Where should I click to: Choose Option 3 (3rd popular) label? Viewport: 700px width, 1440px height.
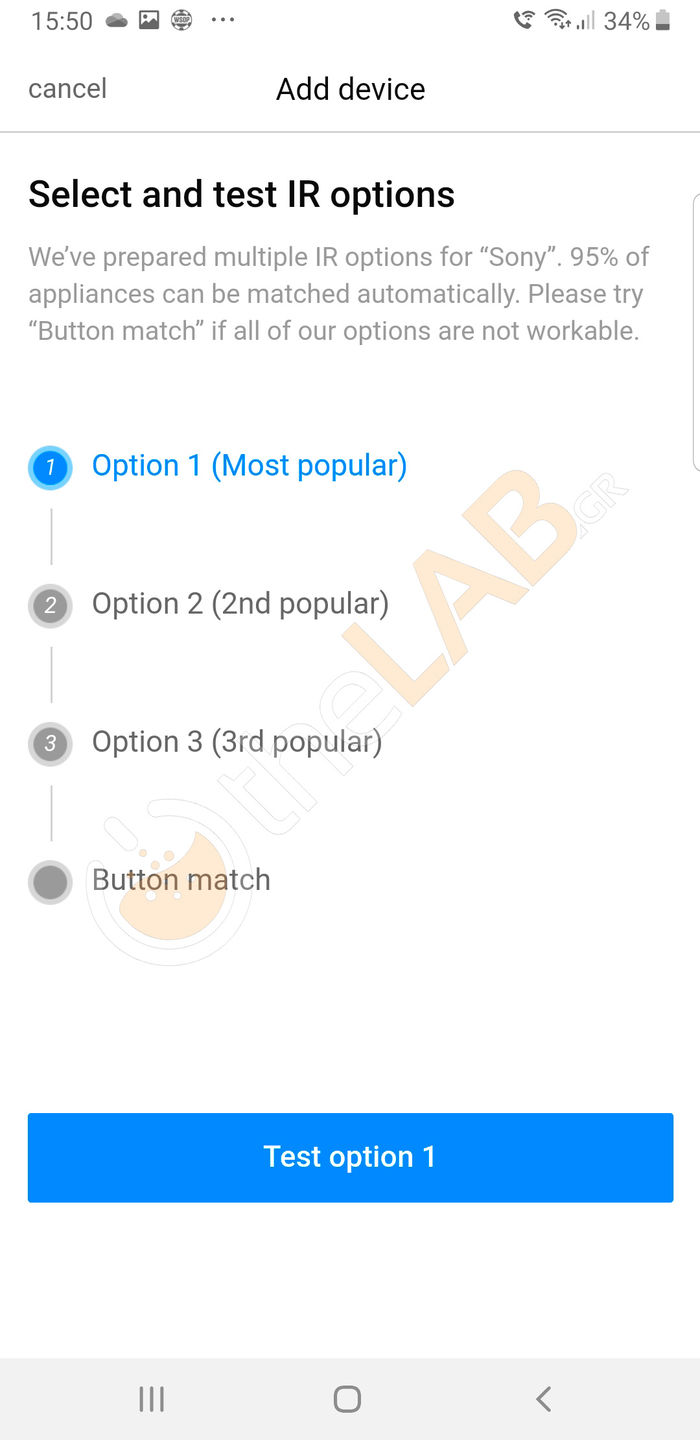click(x=237, y=742)
